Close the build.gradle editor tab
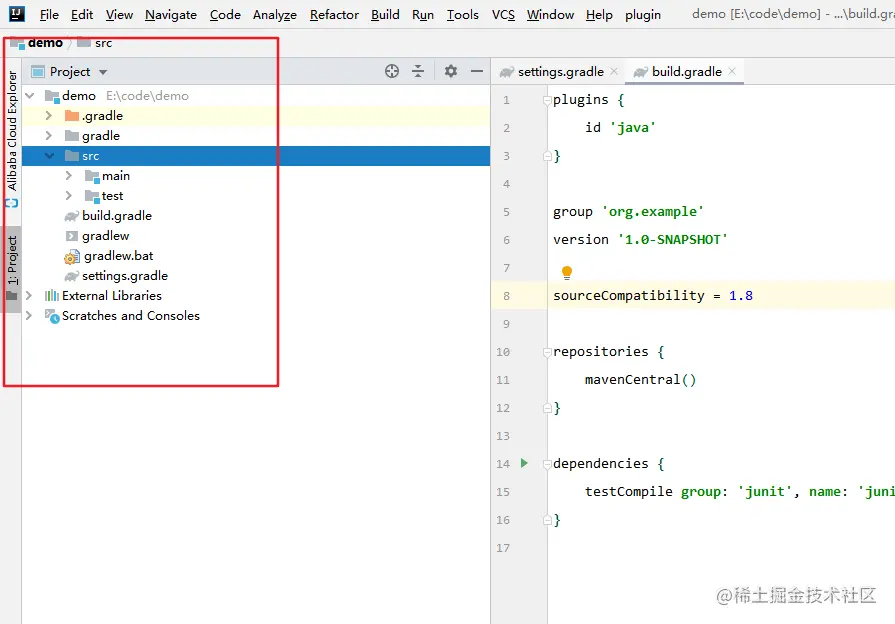Screen dimensions: 895x624 pos(732,71)
